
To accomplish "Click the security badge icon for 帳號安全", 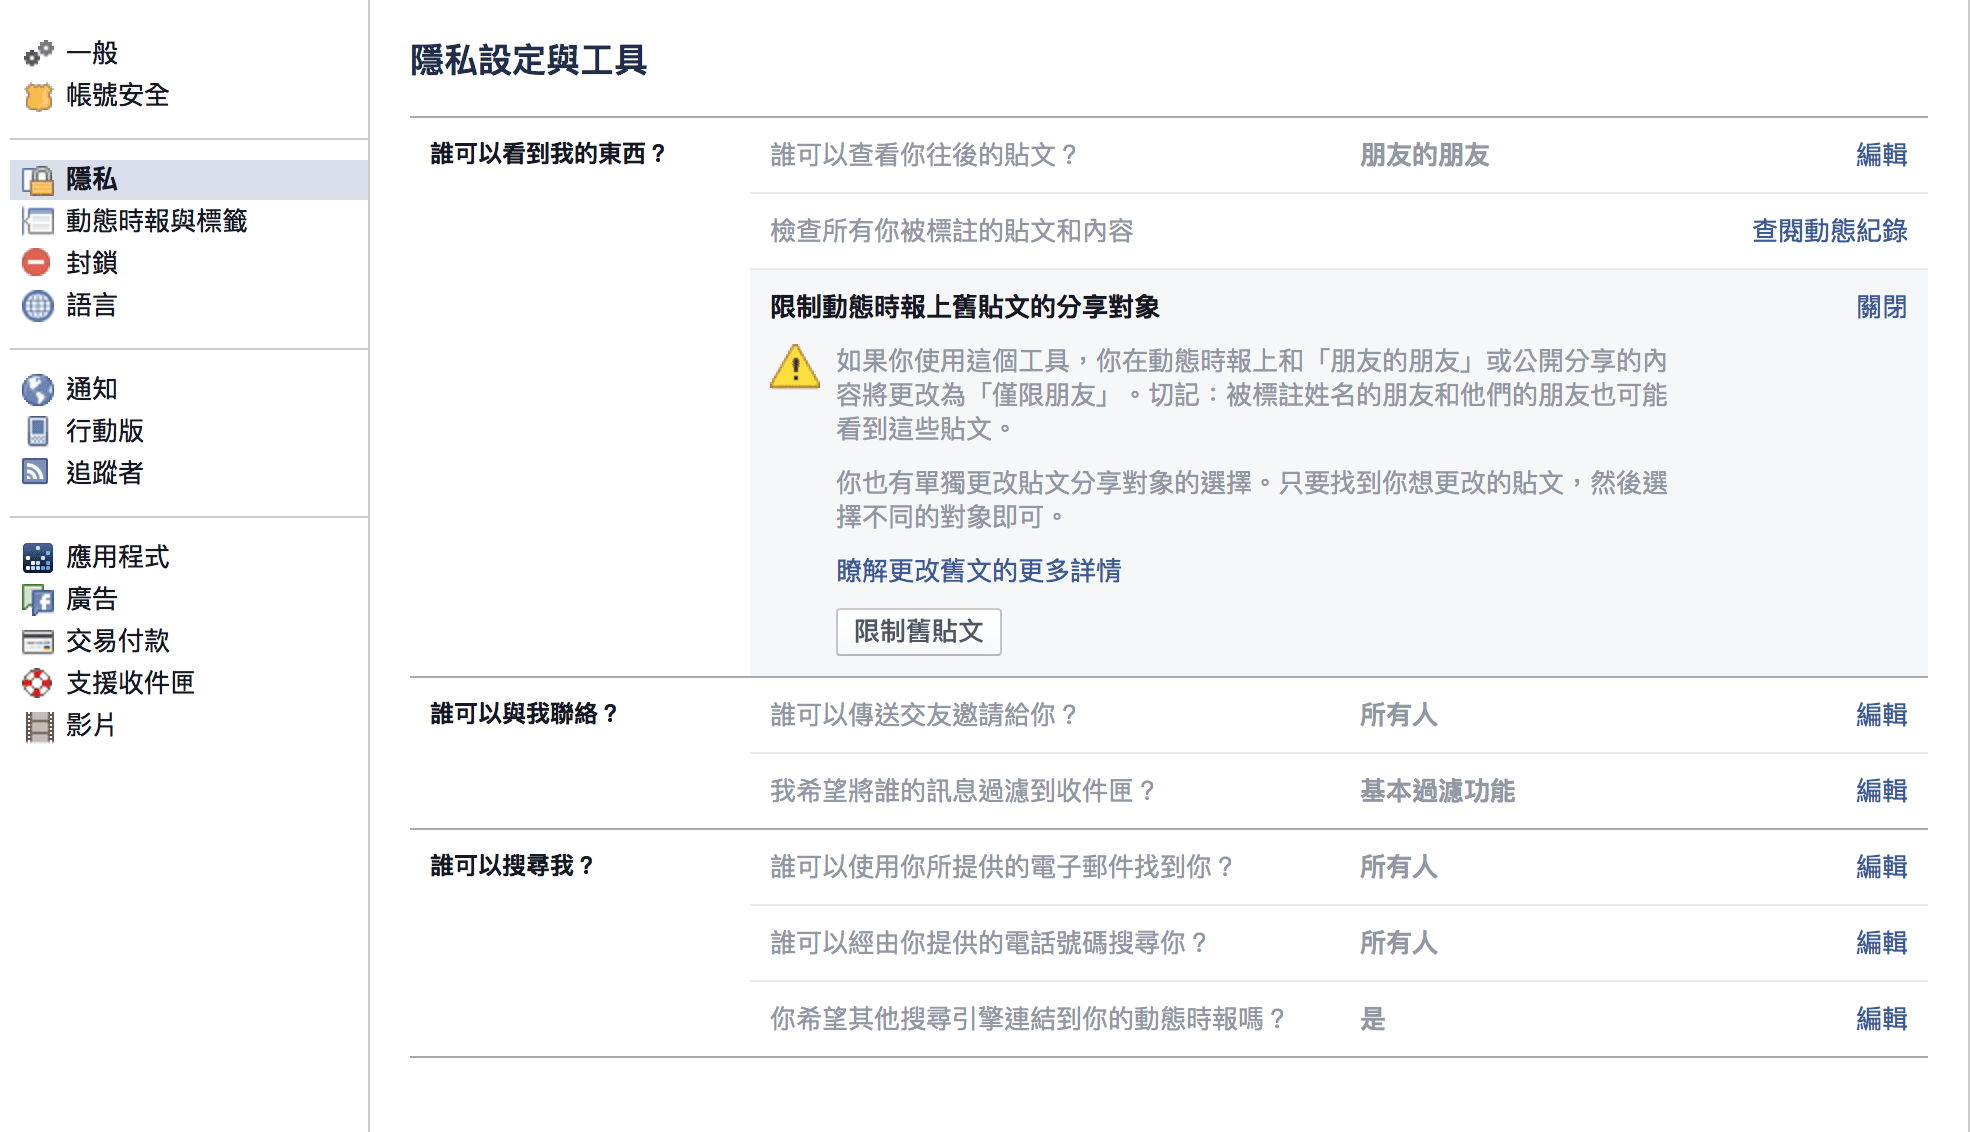I will [38, 96].
